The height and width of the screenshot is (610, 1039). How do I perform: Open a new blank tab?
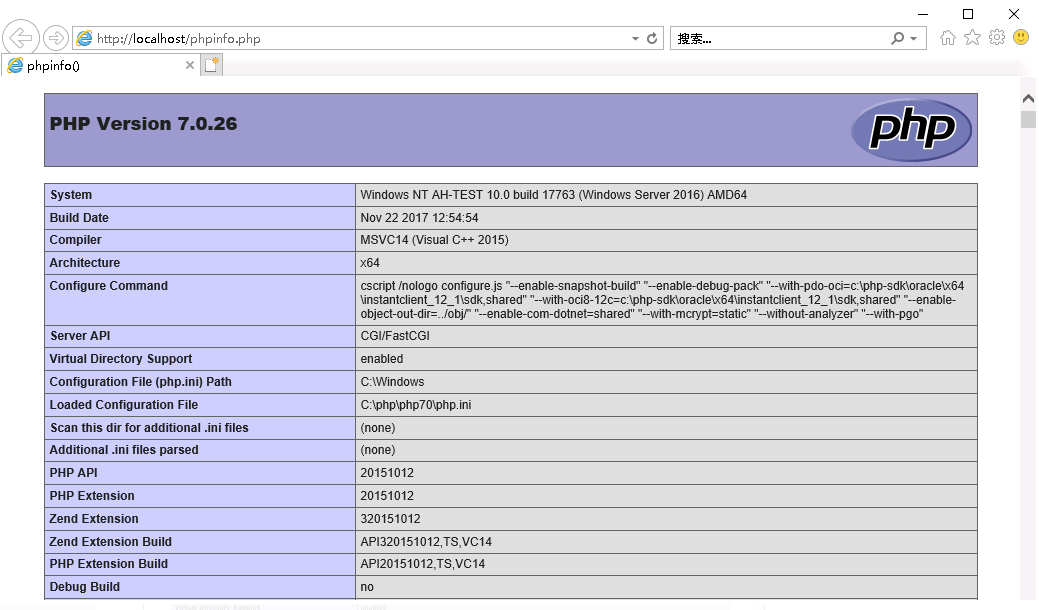coord(211,65)
